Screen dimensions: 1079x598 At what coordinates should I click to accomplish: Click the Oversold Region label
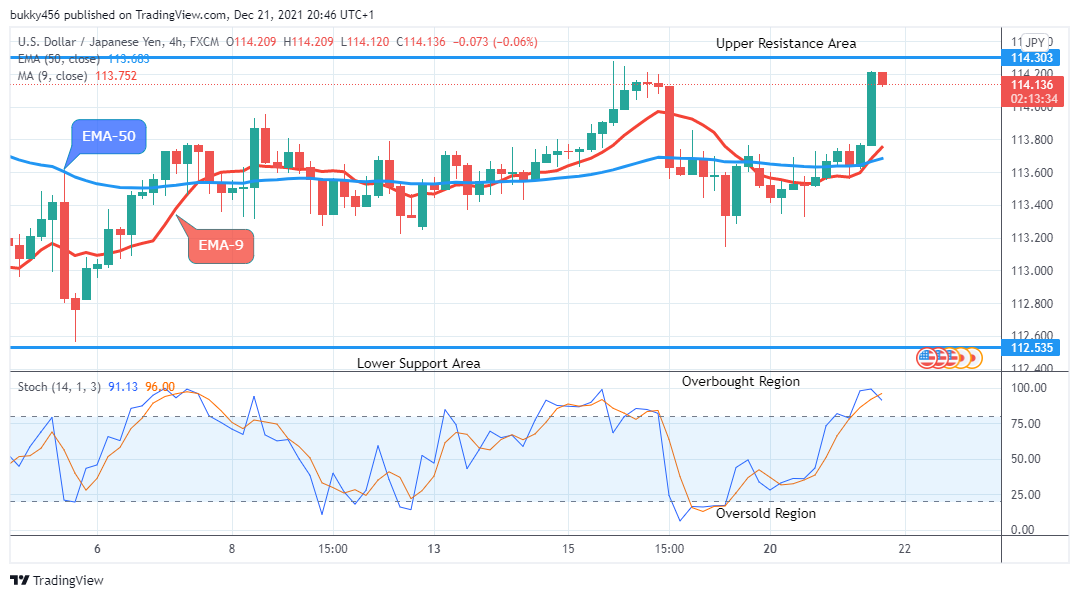766,513
